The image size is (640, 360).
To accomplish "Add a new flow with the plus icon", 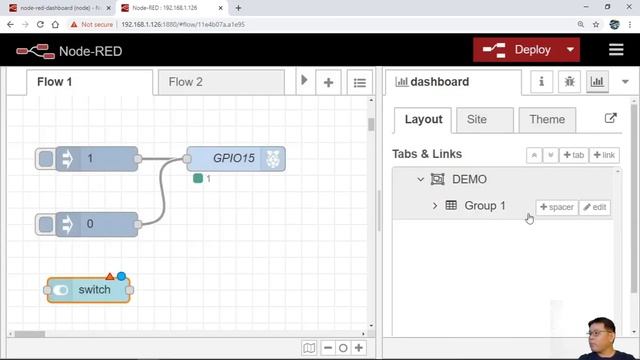I will point(328,82).
